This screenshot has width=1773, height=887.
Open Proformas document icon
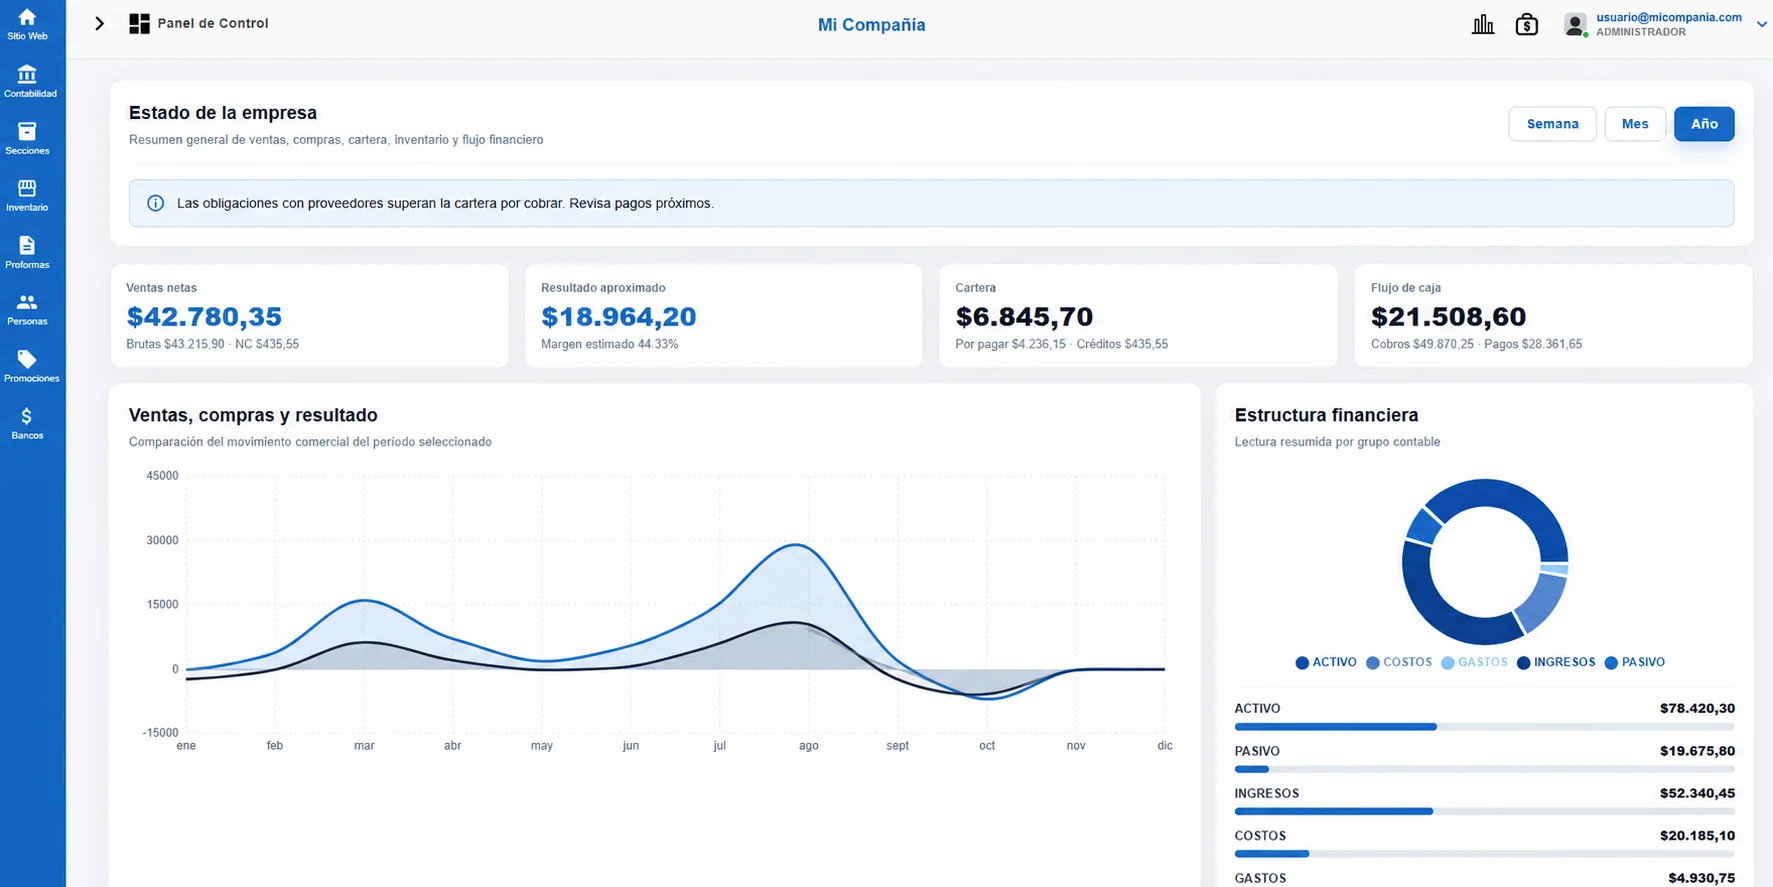click(x=27, y=245)
